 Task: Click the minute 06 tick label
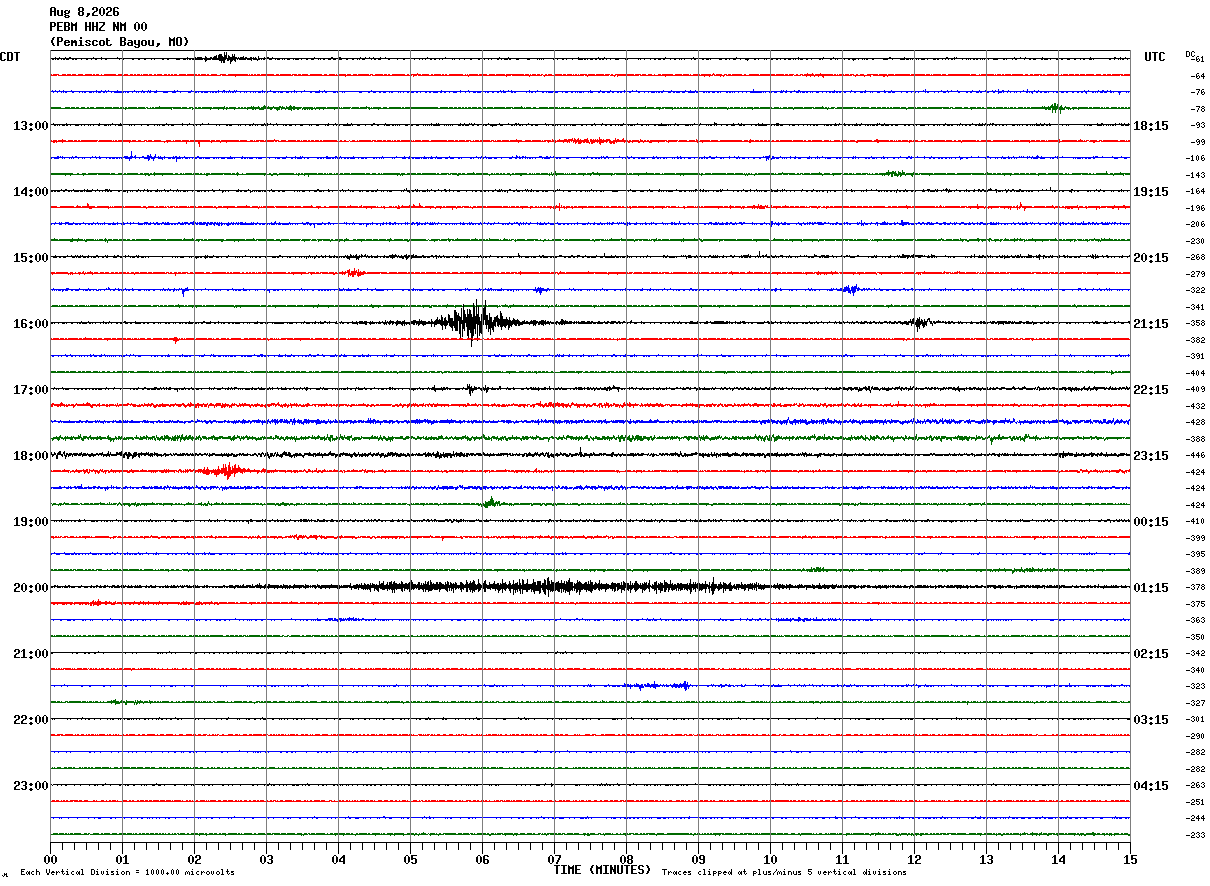coord(482,859)
